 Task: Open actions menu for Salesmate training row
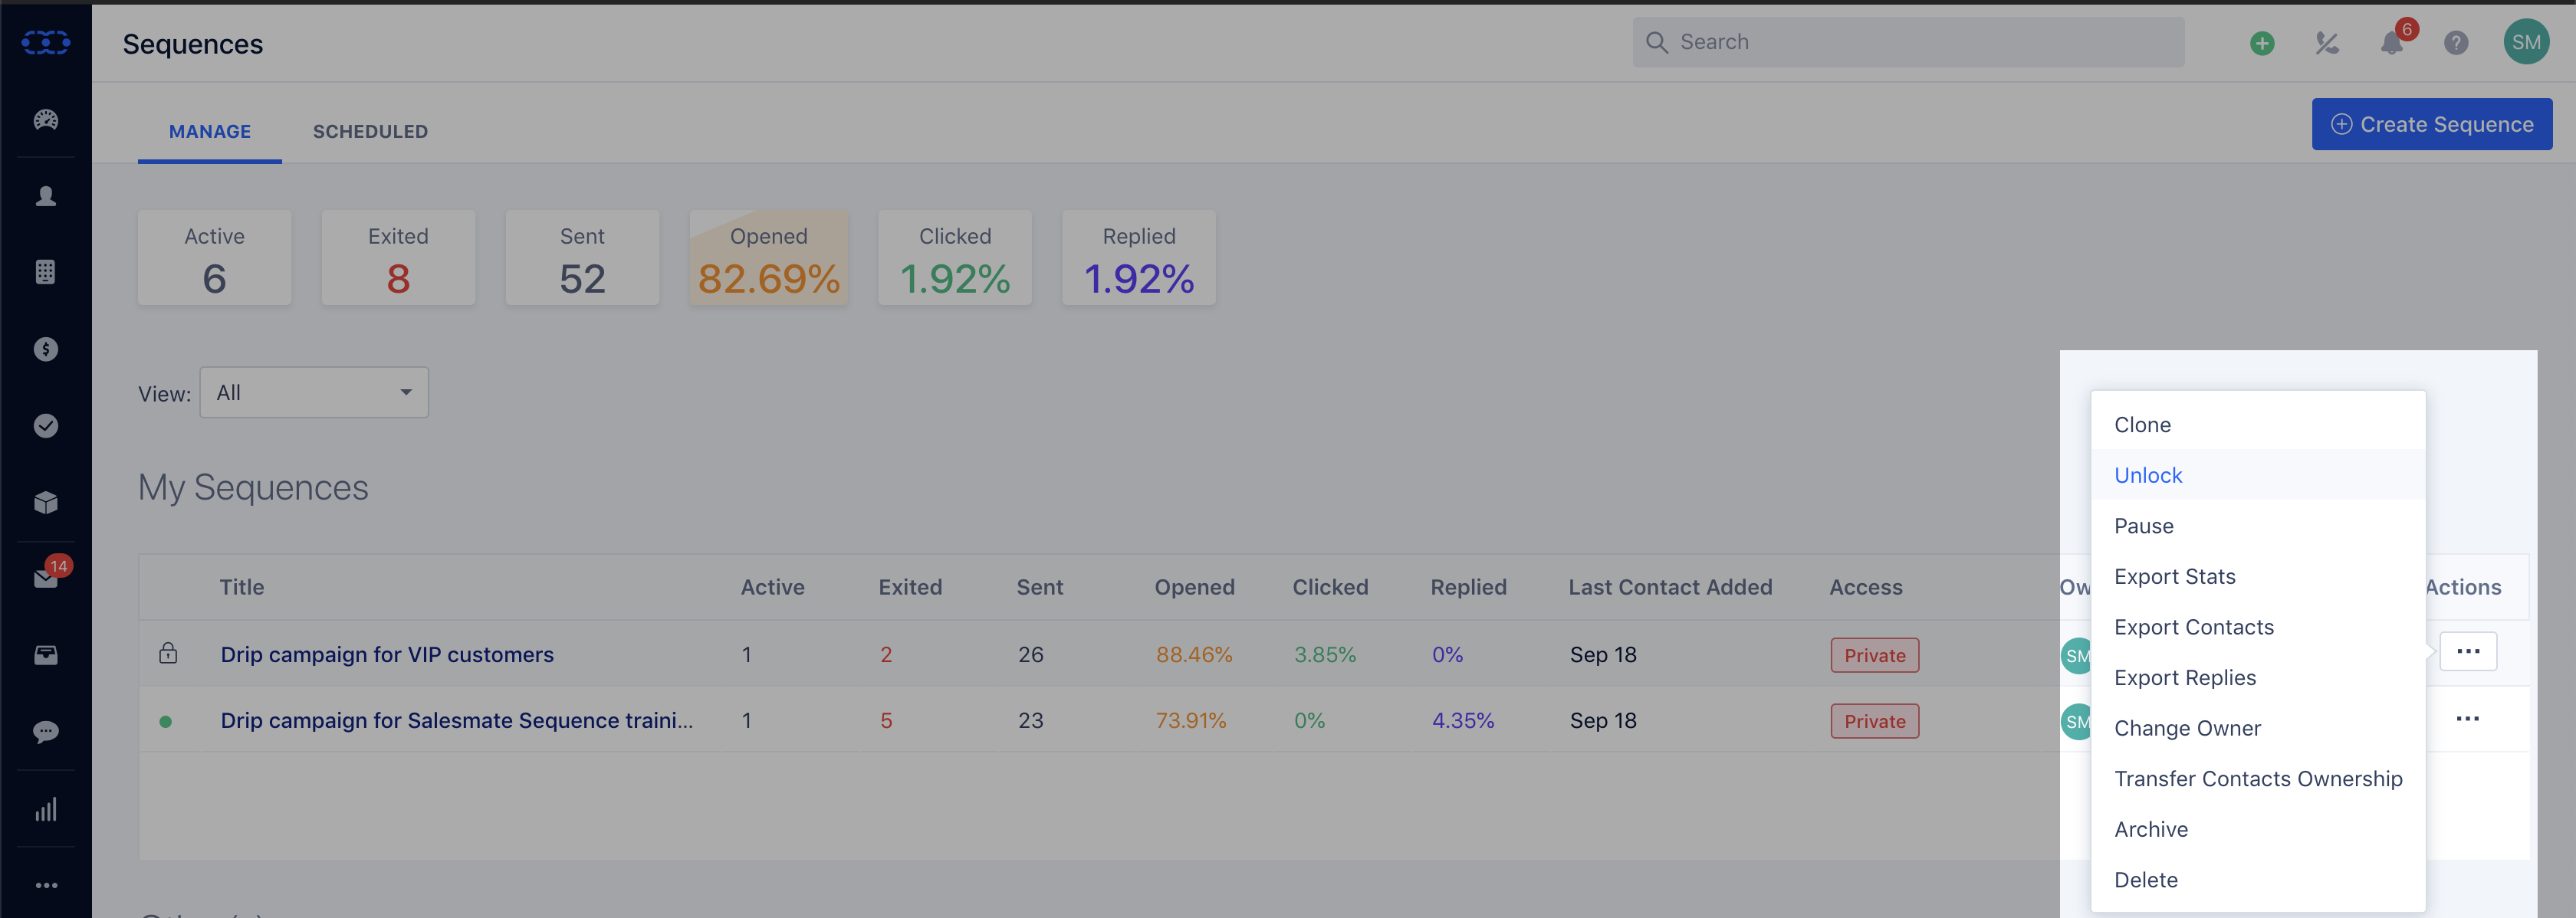[2469, 717]
